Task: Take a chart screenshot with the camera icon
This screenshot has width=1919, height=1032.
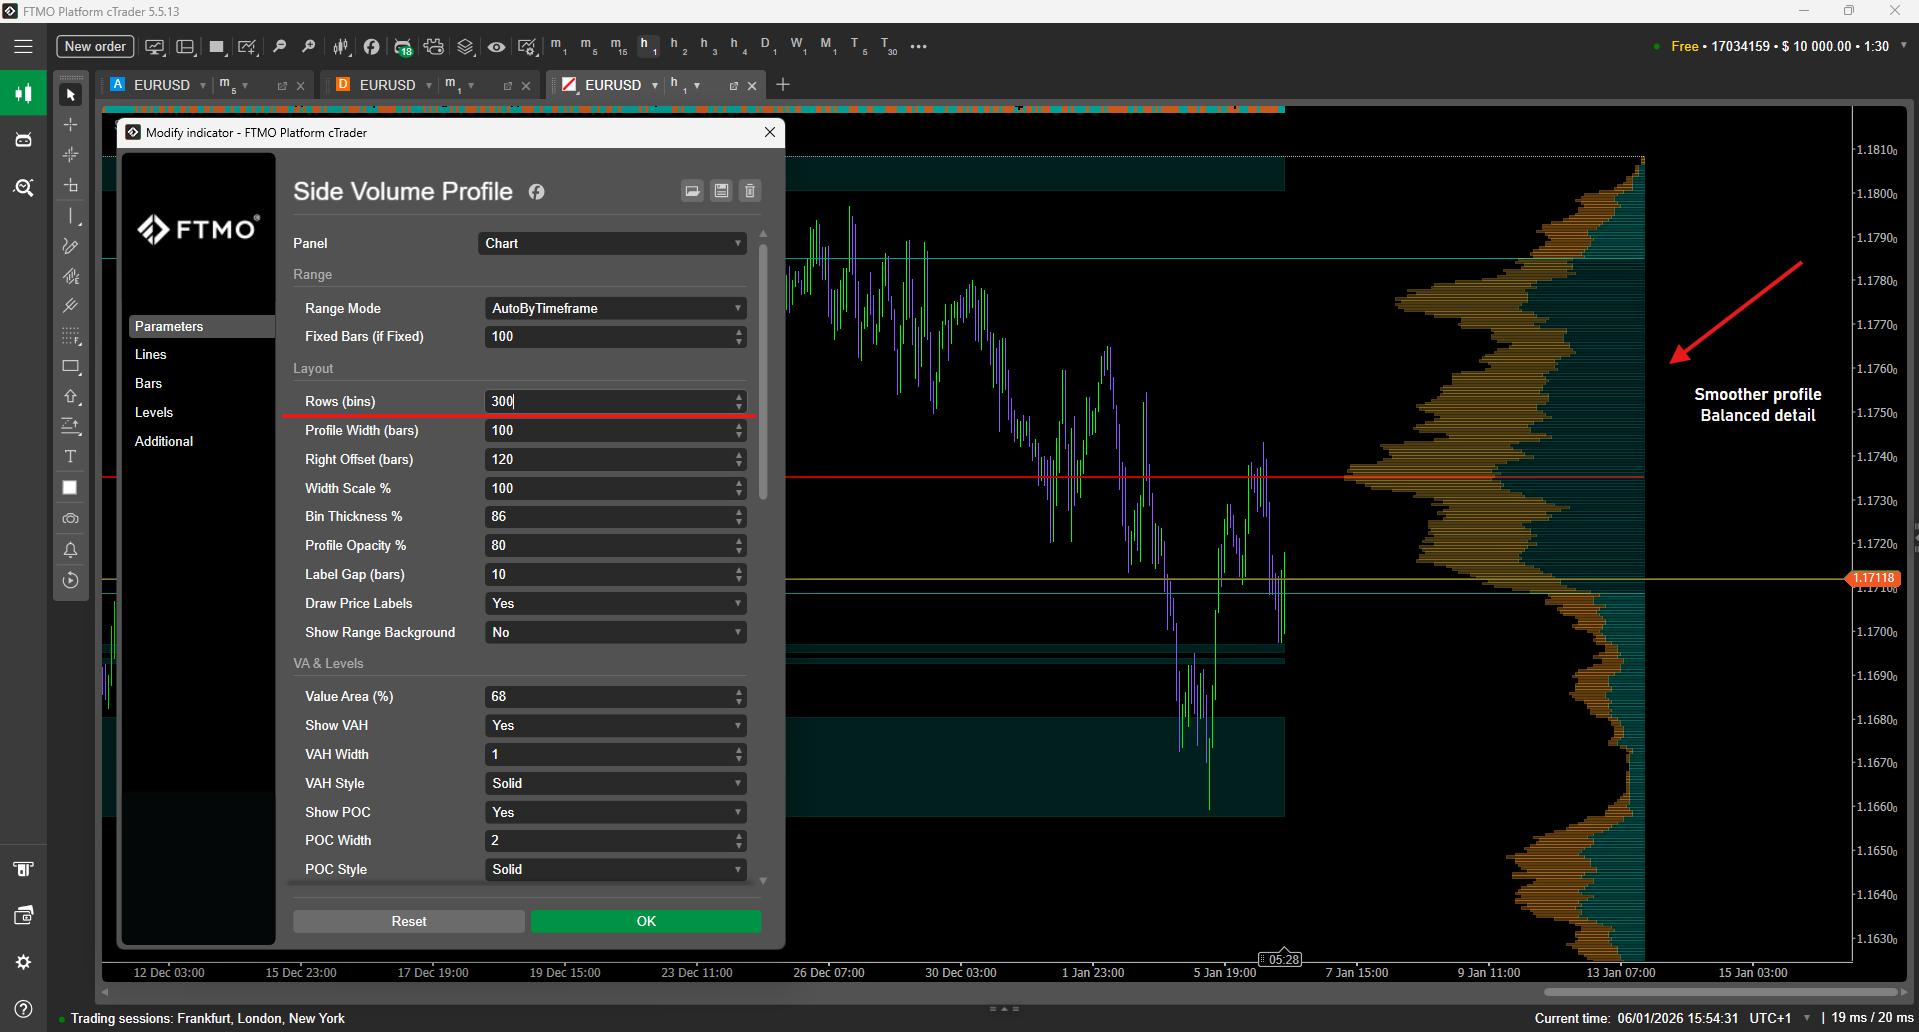Action: [x=70, y=519]
